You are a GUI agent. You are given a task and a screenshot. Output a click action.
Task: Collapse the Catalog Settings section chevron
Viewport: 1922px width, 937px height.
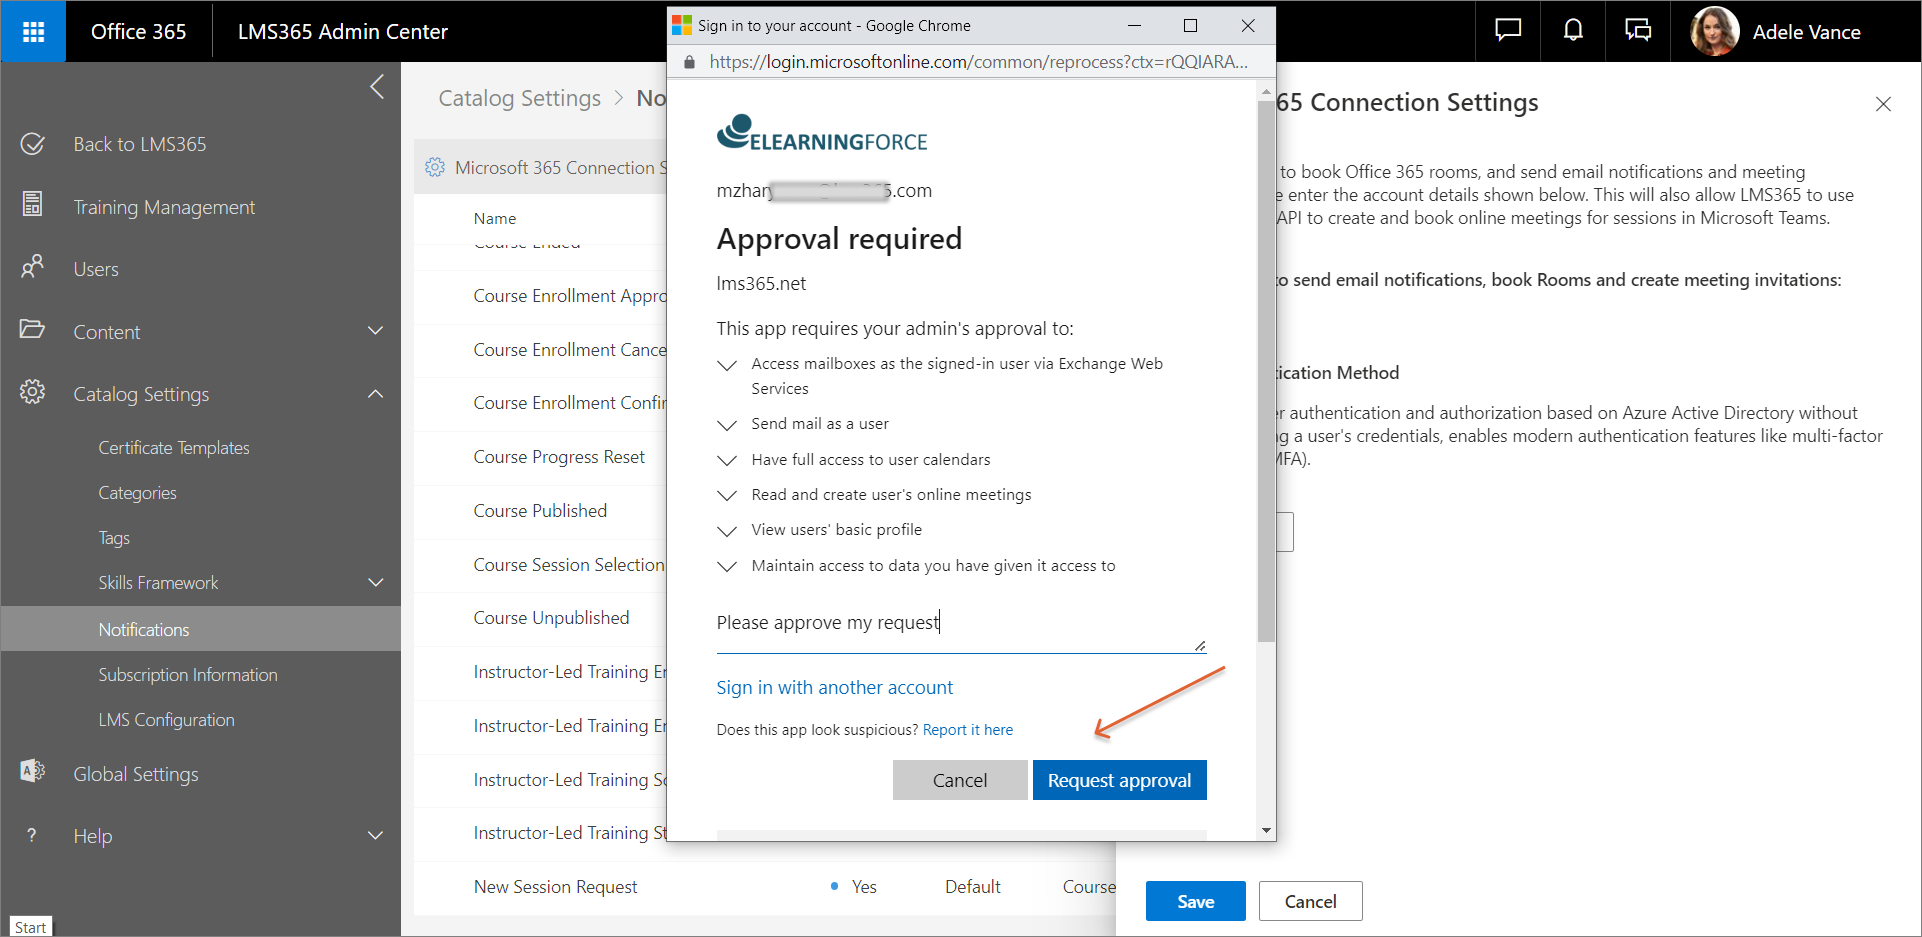[376, 394]
